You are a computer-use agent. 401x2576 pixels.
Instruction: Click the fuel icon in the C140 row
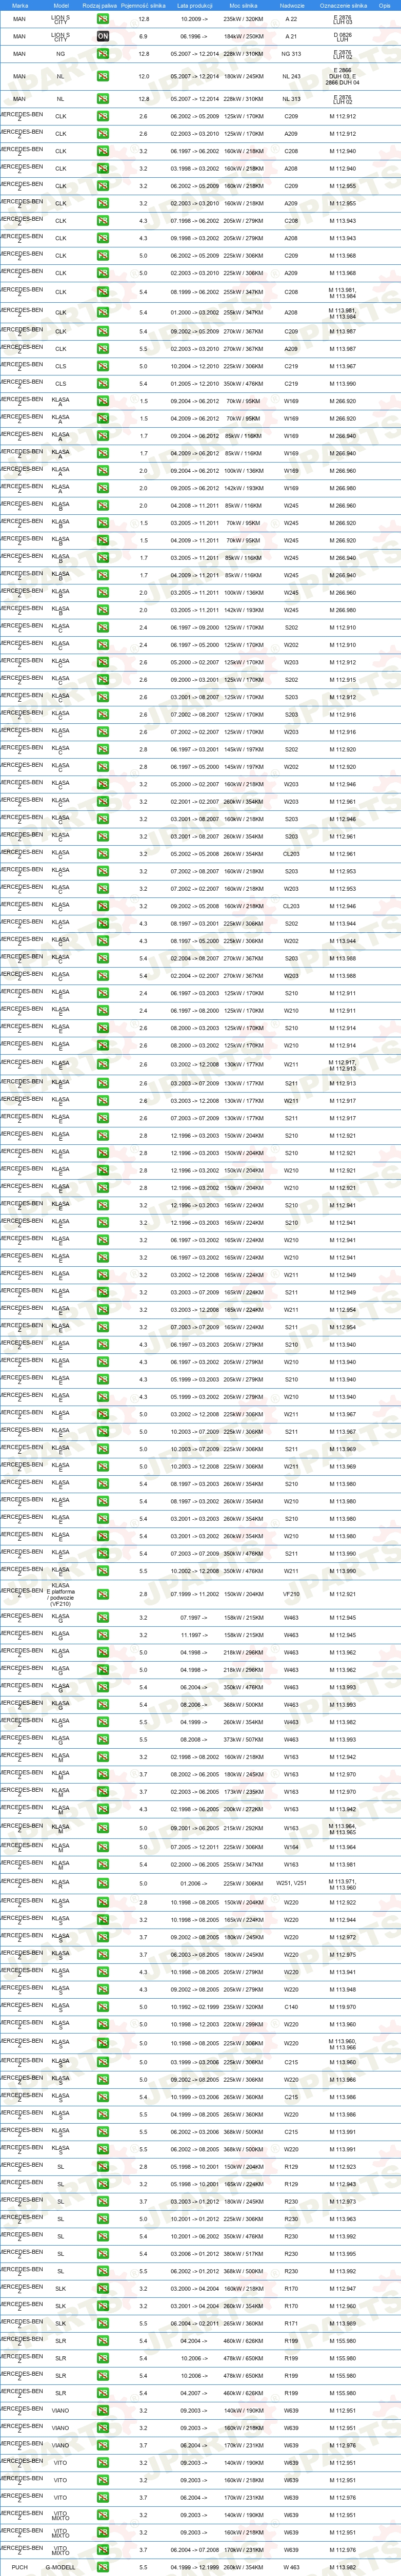pos(103,2007)
